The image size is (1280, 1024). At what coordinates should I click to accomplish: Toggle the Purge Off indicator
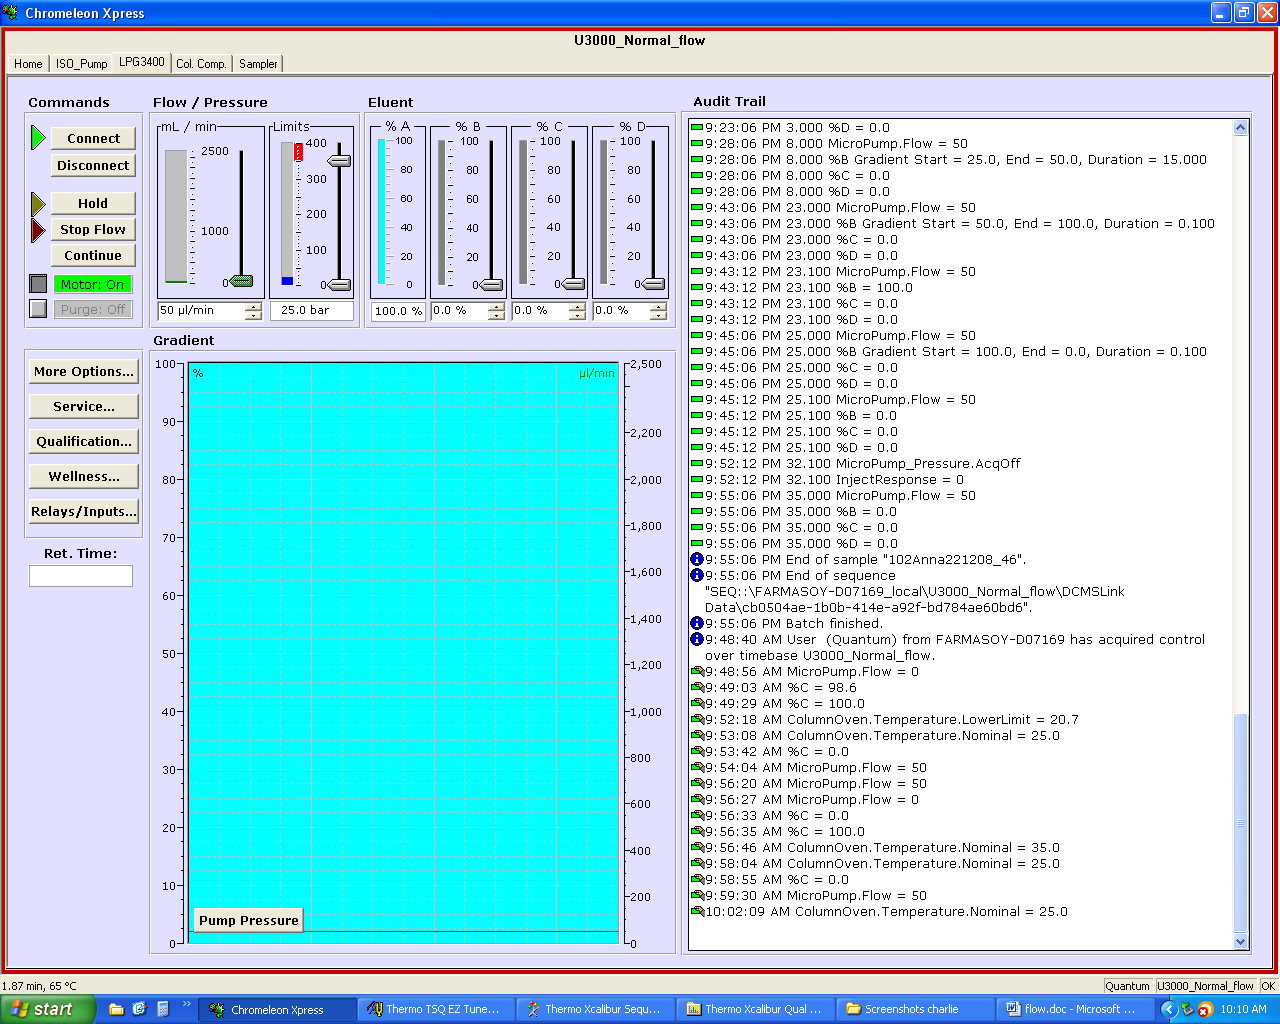(x=93, y=310)
